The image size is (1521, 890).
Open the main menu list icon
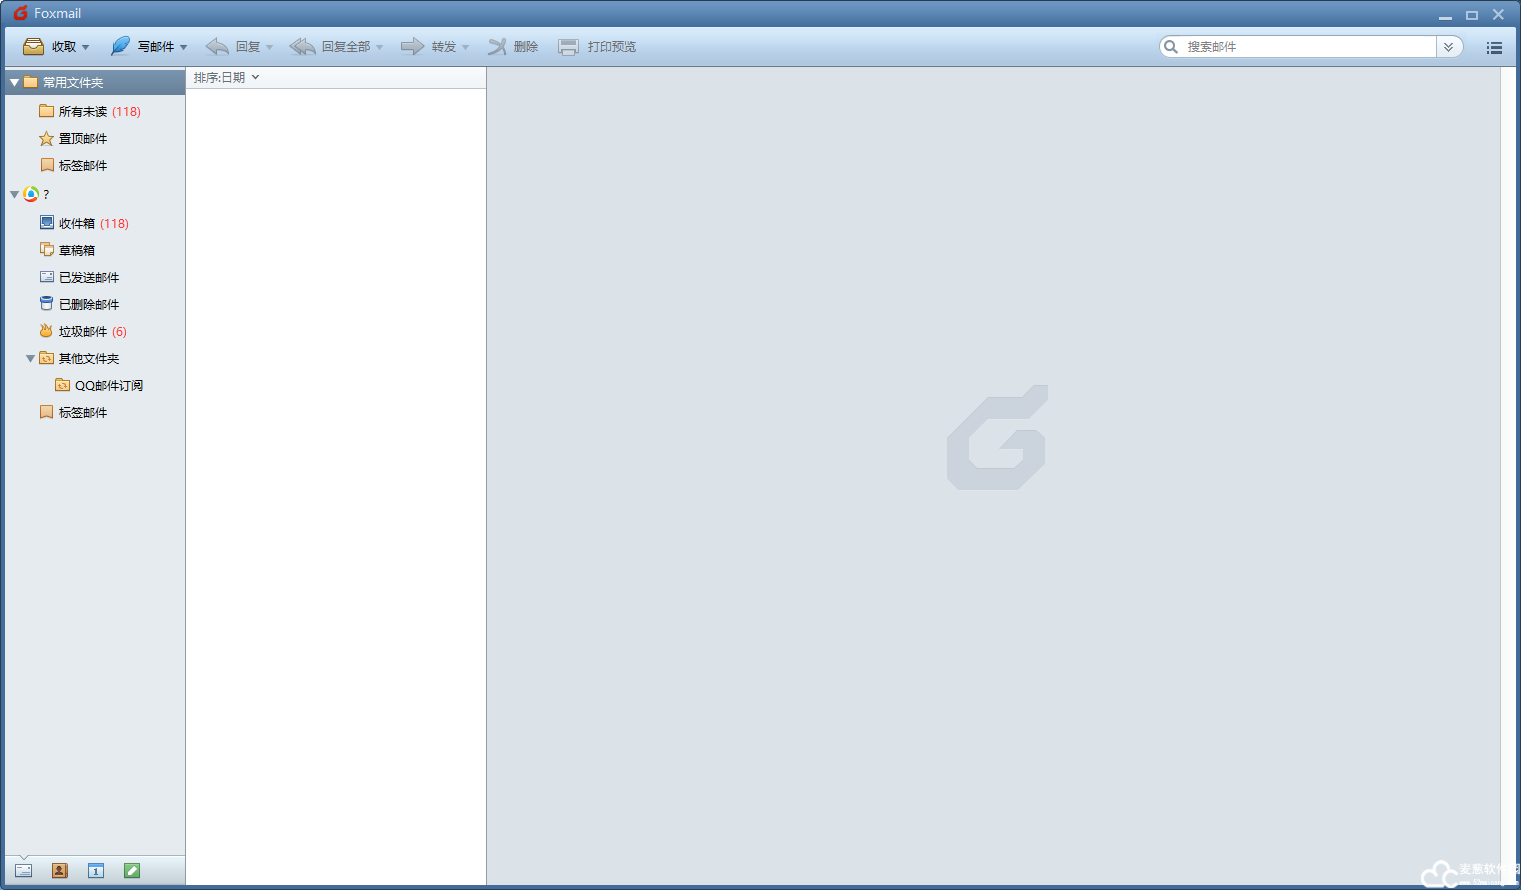point(1494,47)
